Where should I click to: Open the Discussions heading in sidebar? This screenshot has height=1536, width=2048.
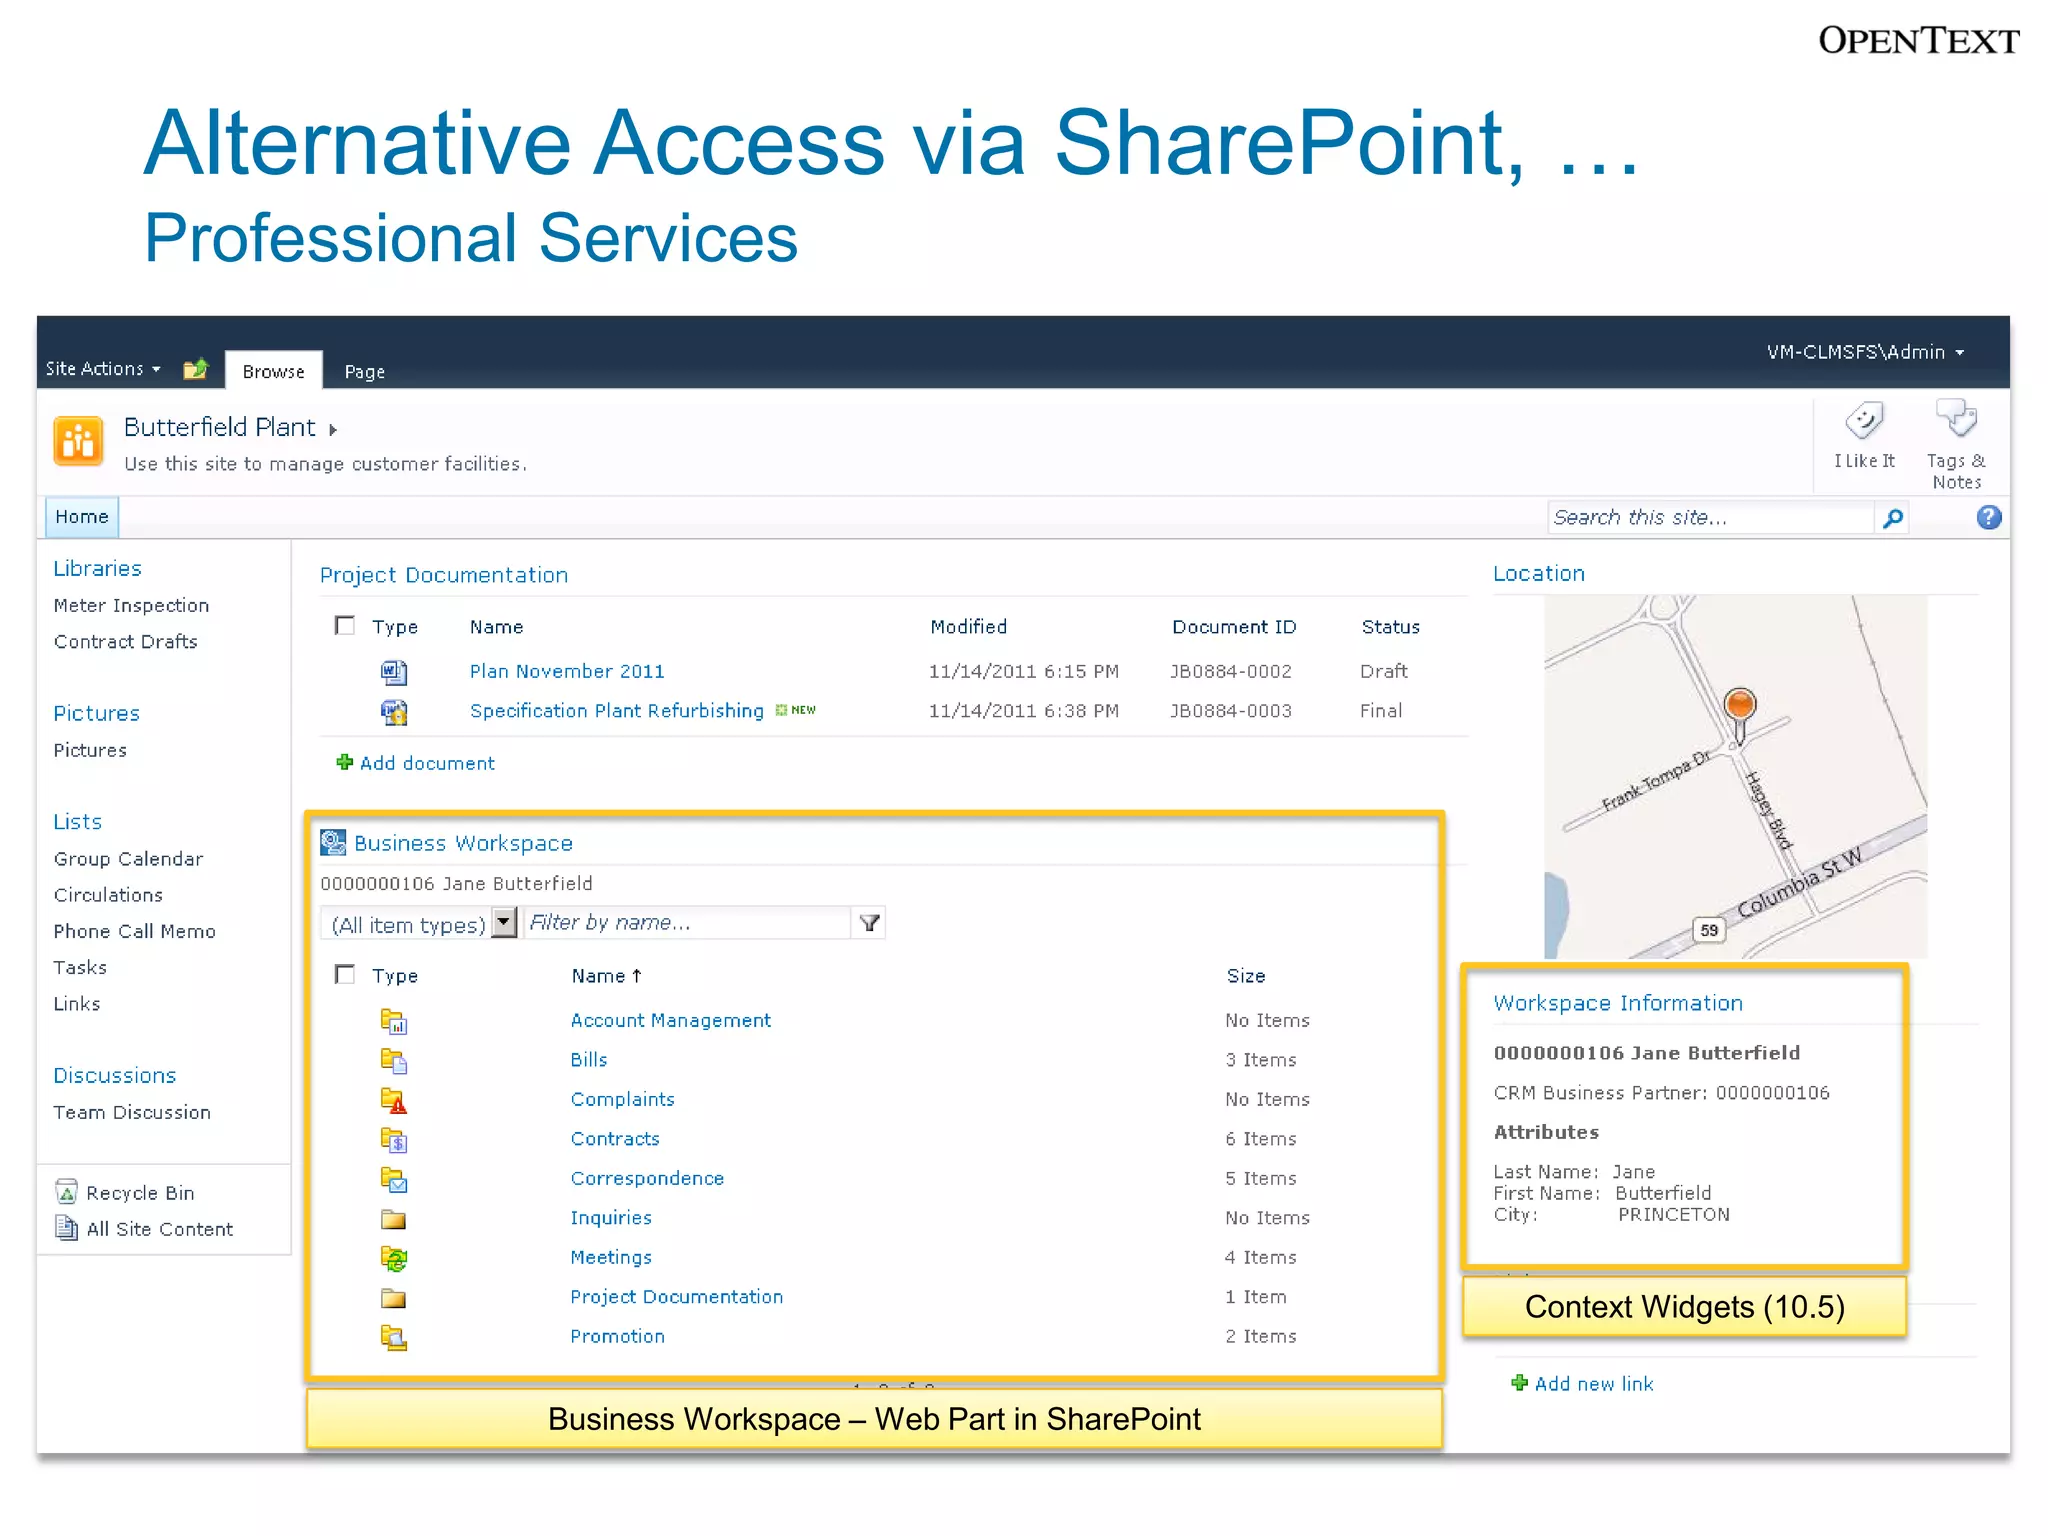pyautogui.click(x=115, y=1075)
